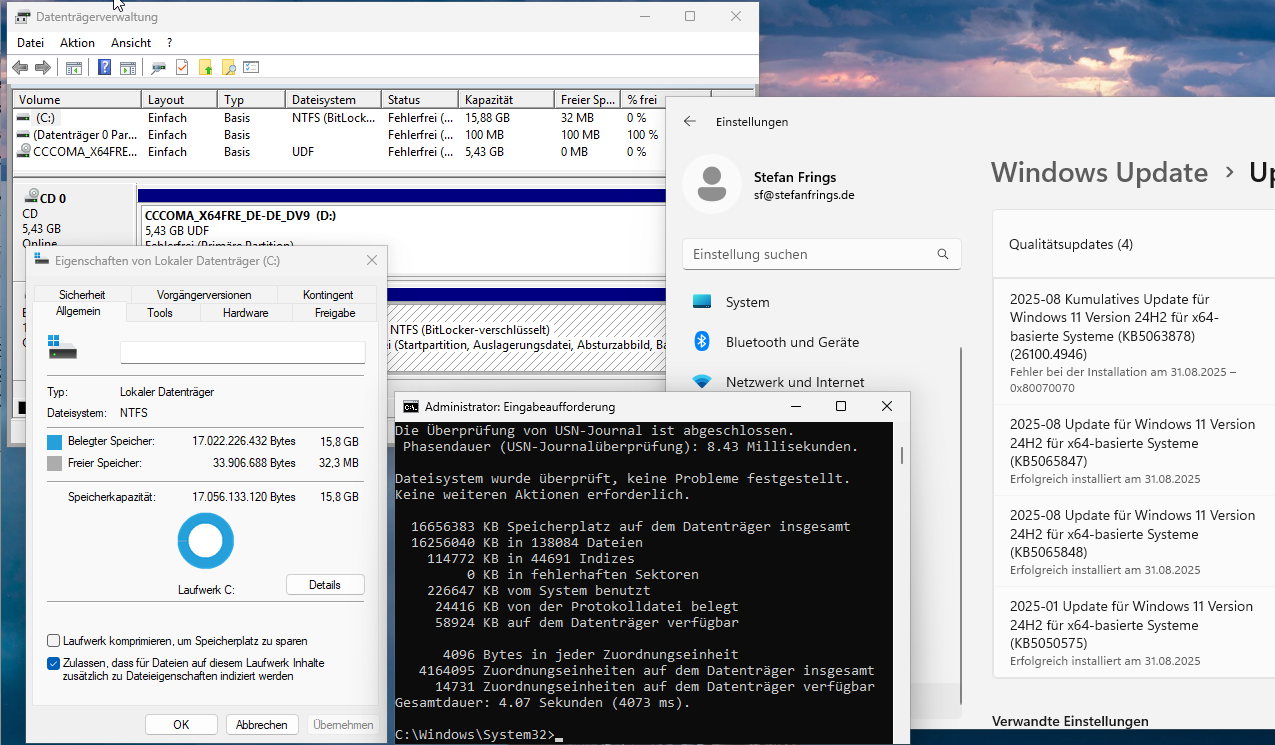The width and height of the screenshot is (1275, 745).
Task: Click the OK button in Eigenschaften
Action: (x=181, y=725)
